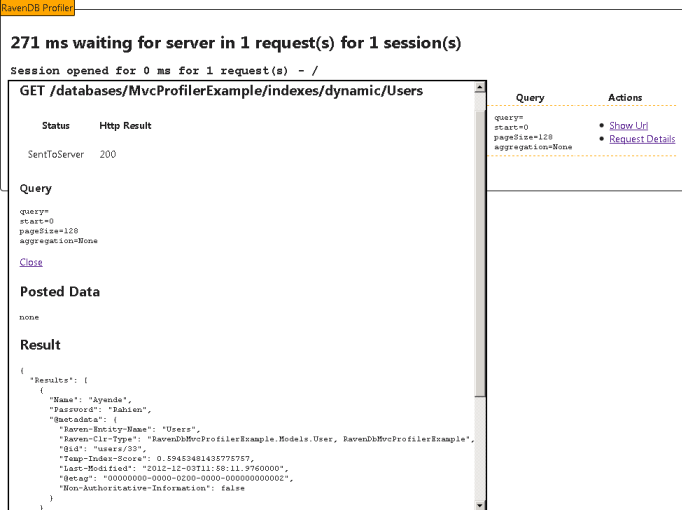This screenshot has height=510, width=682.
Task: Open the Request Details link
Action: [642, 139]
